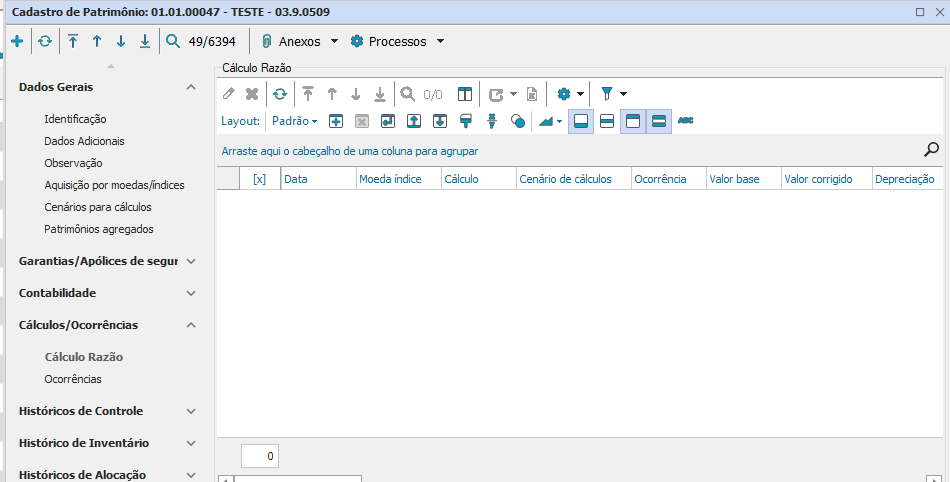Jump to the last record in the main toolbar
950x482 pixels.
pos(145,42)
